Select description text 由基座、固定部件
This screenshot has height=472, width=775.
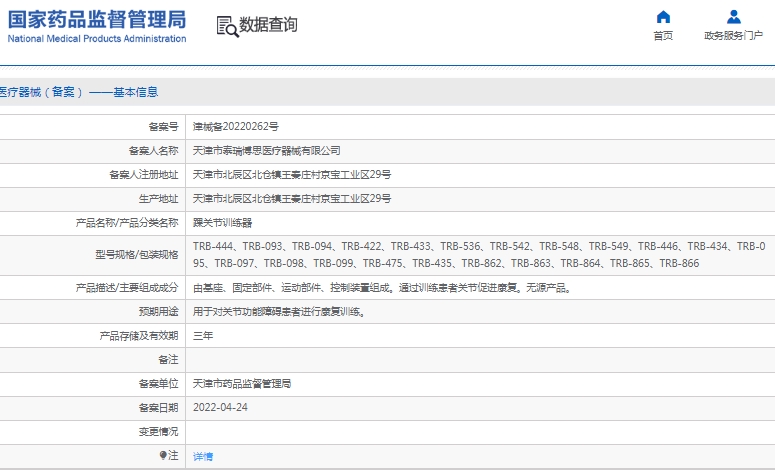coord(382,288)
